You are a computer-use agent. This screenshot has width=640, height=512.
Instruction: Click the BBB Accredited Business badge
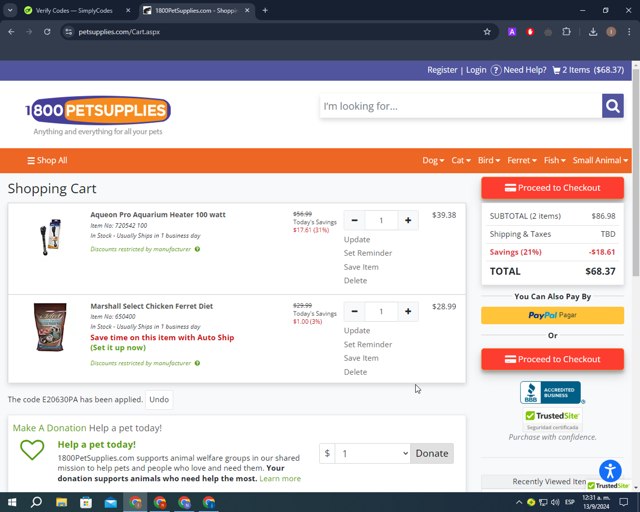550,392
